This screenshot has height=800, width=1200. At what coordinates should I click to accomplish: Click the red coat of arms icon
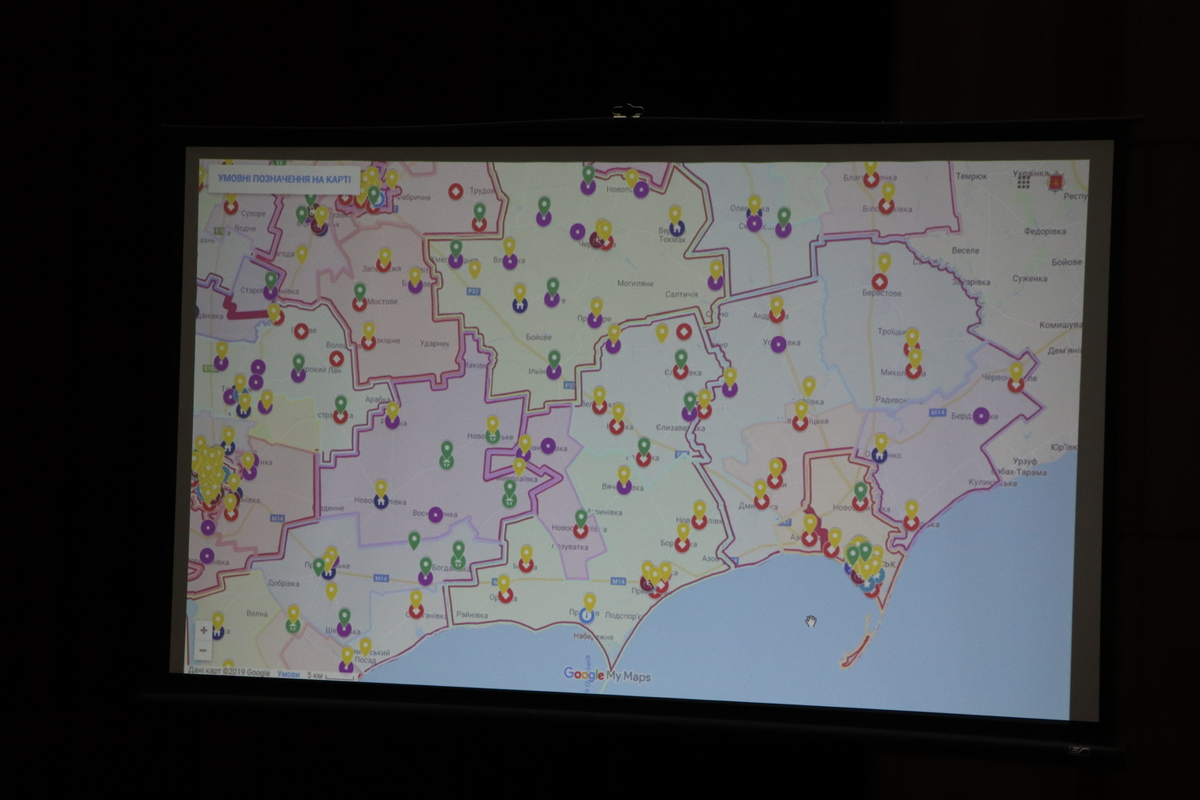(x=1055, y=182)
